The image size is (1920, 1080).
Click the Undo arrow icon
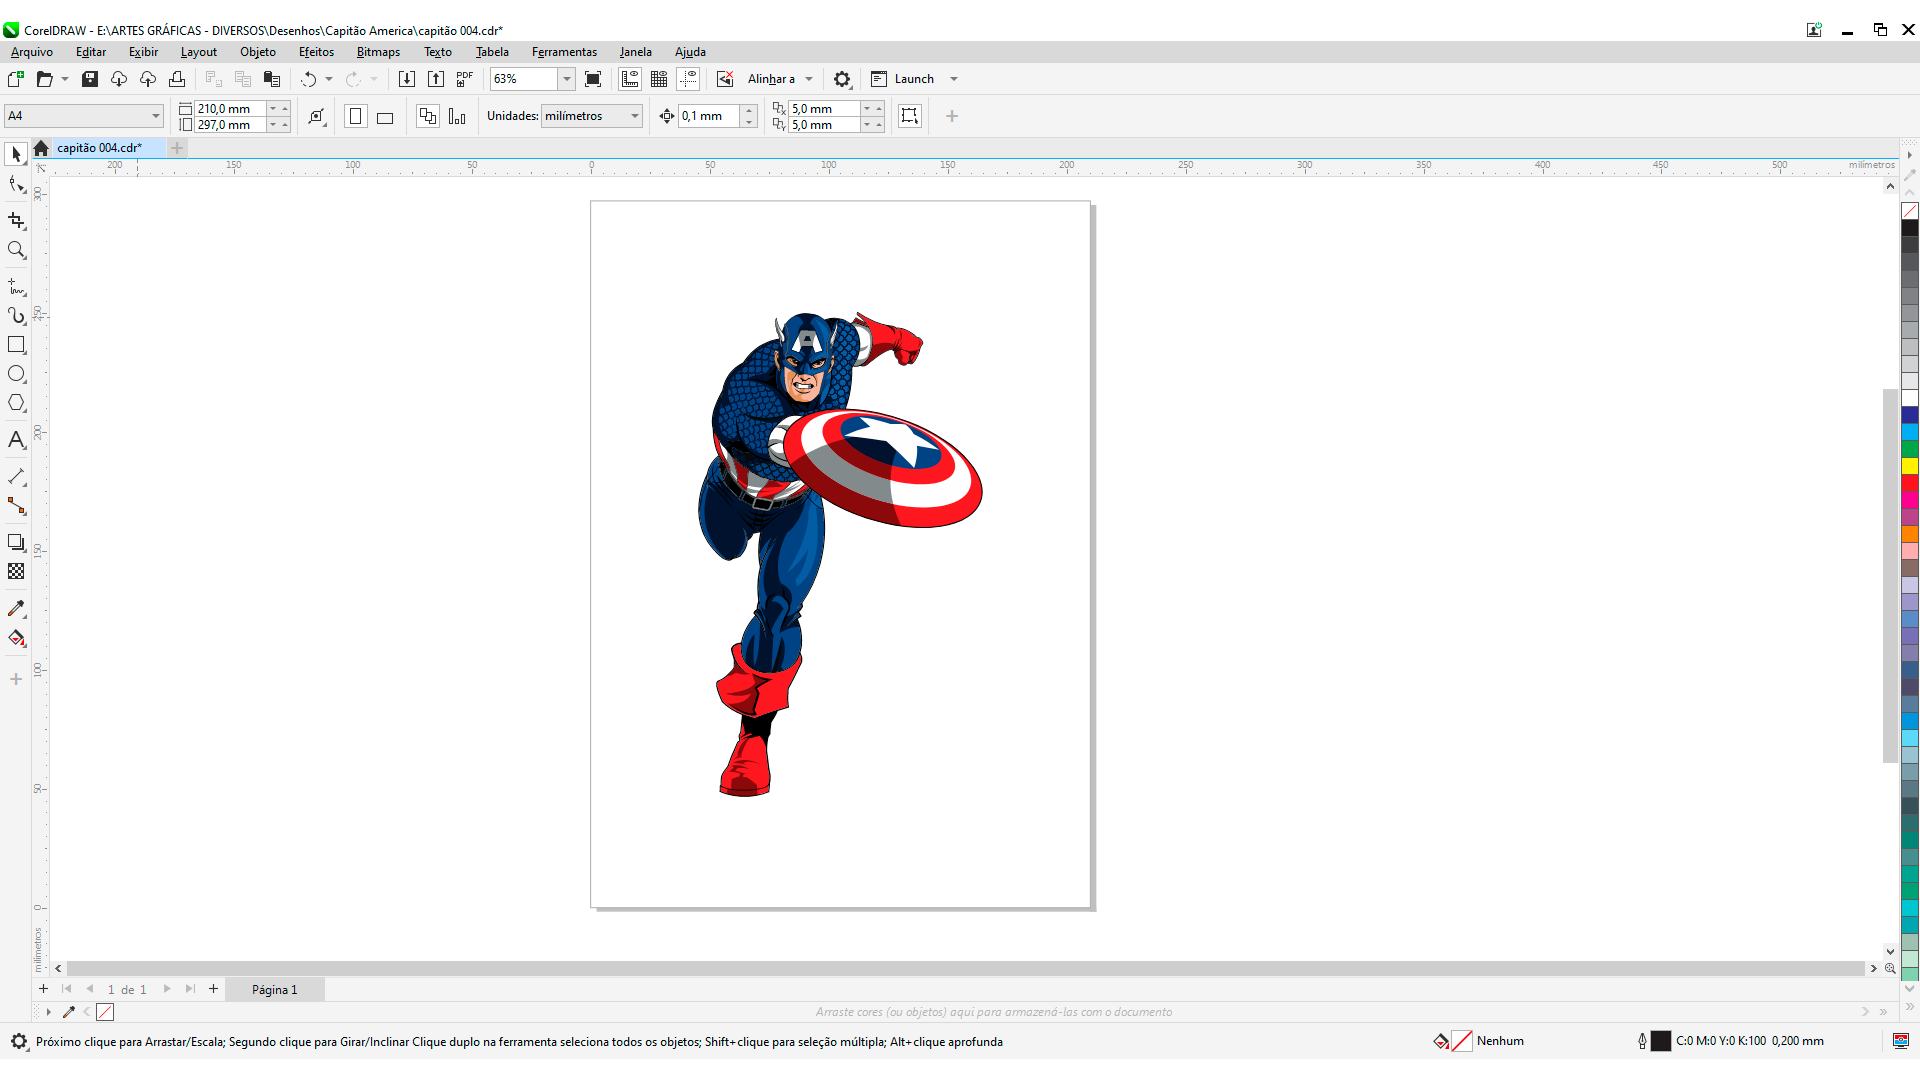[309, 79]
